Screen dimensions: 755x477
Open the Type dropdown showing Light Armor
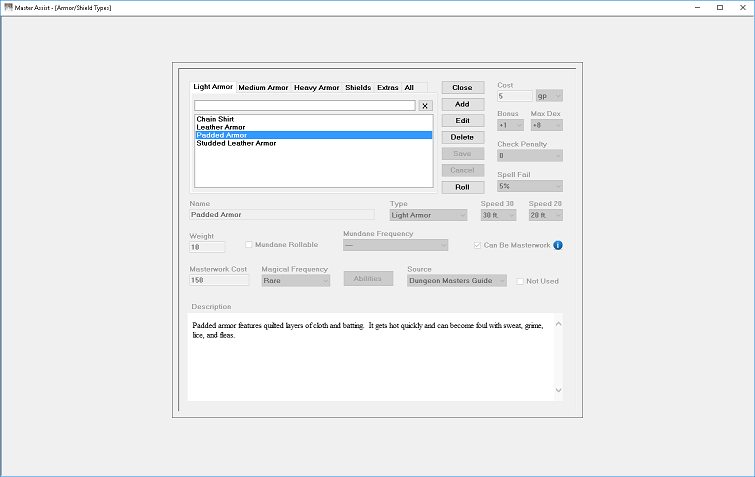(x=429, y=215)
